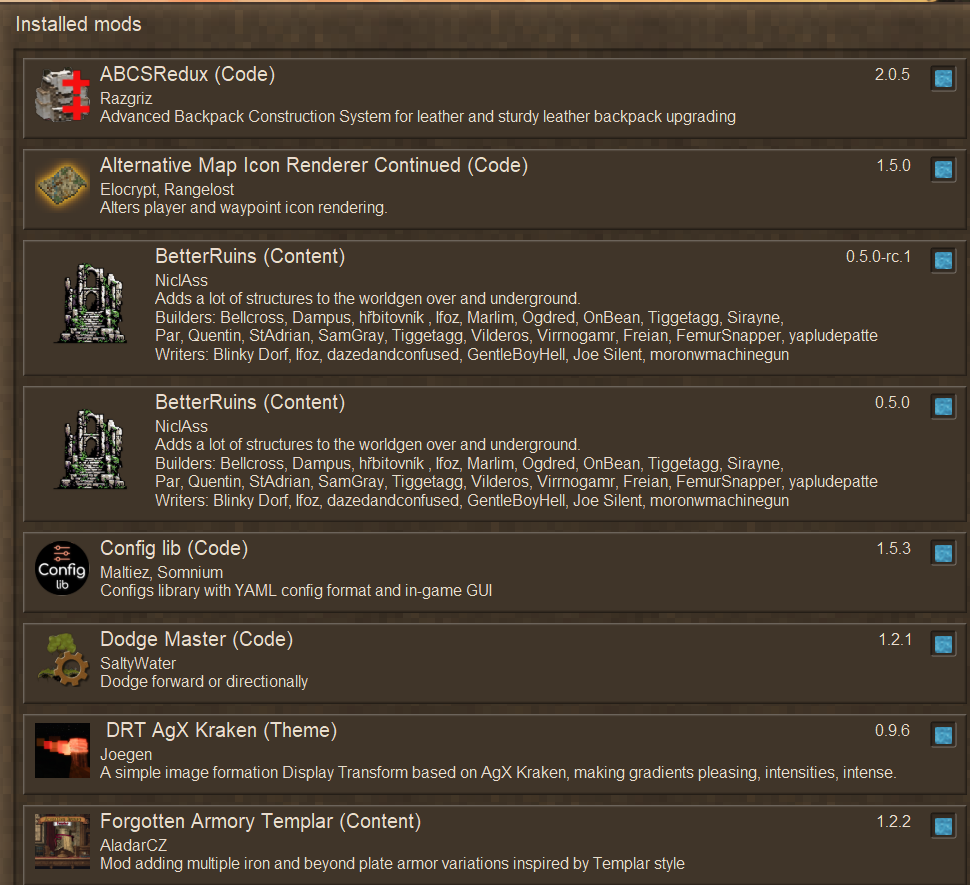Click the DRT AgX Kraken thumbnail icon
This screenshot has width=970, height=885.
coord(62,750)
